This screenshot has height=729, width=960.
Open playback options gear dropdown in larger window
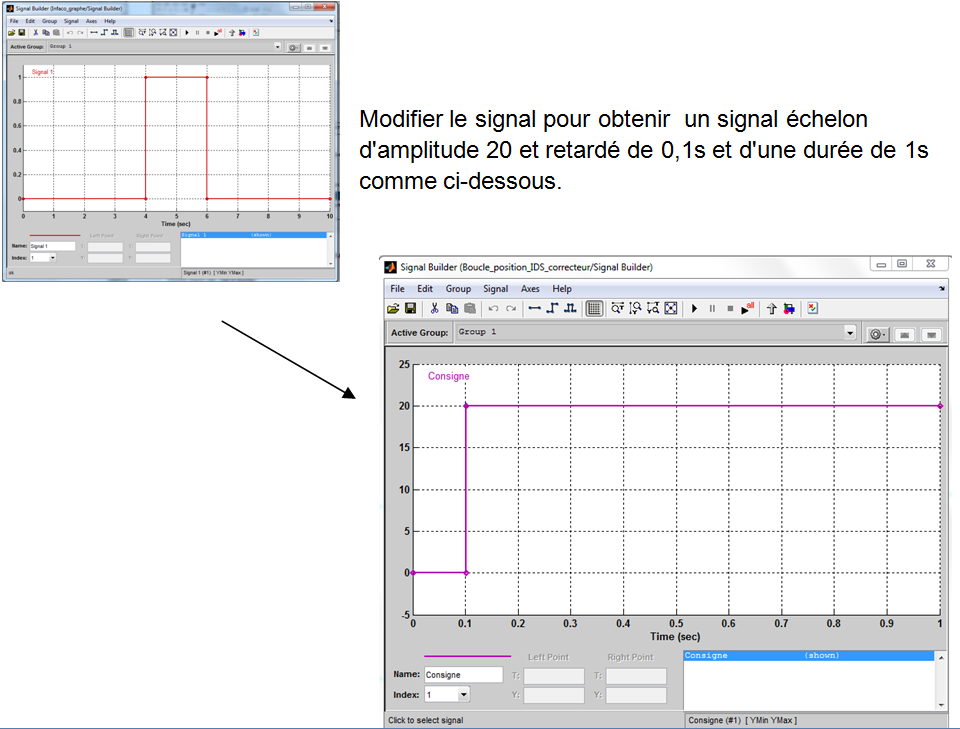click(x=877, y=334)
